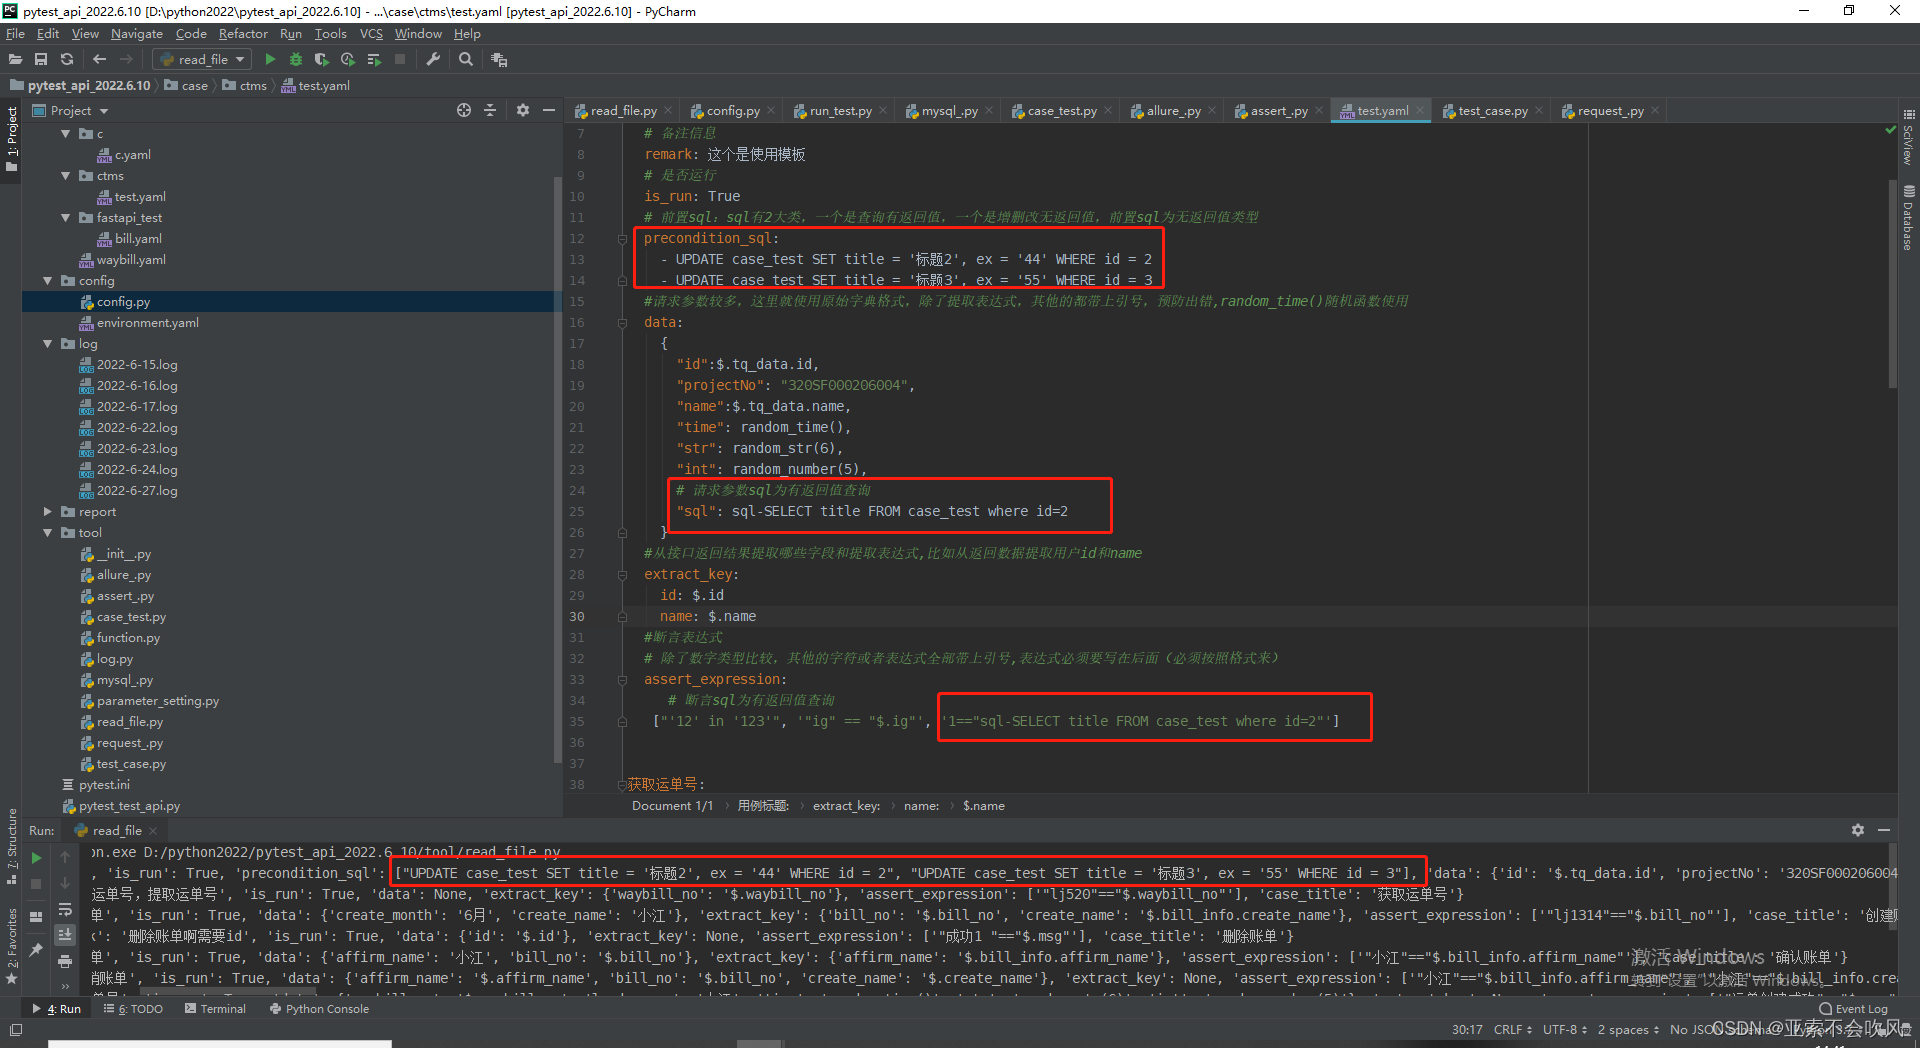Open Run panel gear settings
The width and height of the screenshot is (1920, 1048).
coord(1858,830)
